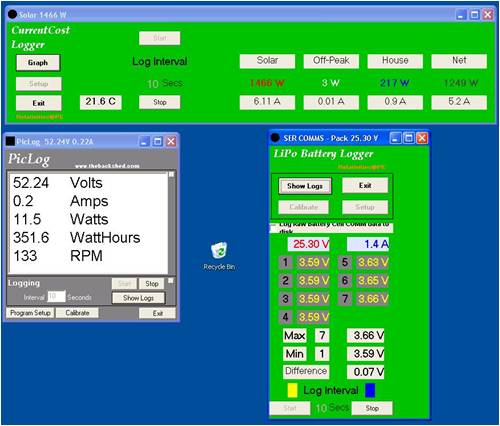
Task: Exit the PicLog window
Action: tap(158, 313)
